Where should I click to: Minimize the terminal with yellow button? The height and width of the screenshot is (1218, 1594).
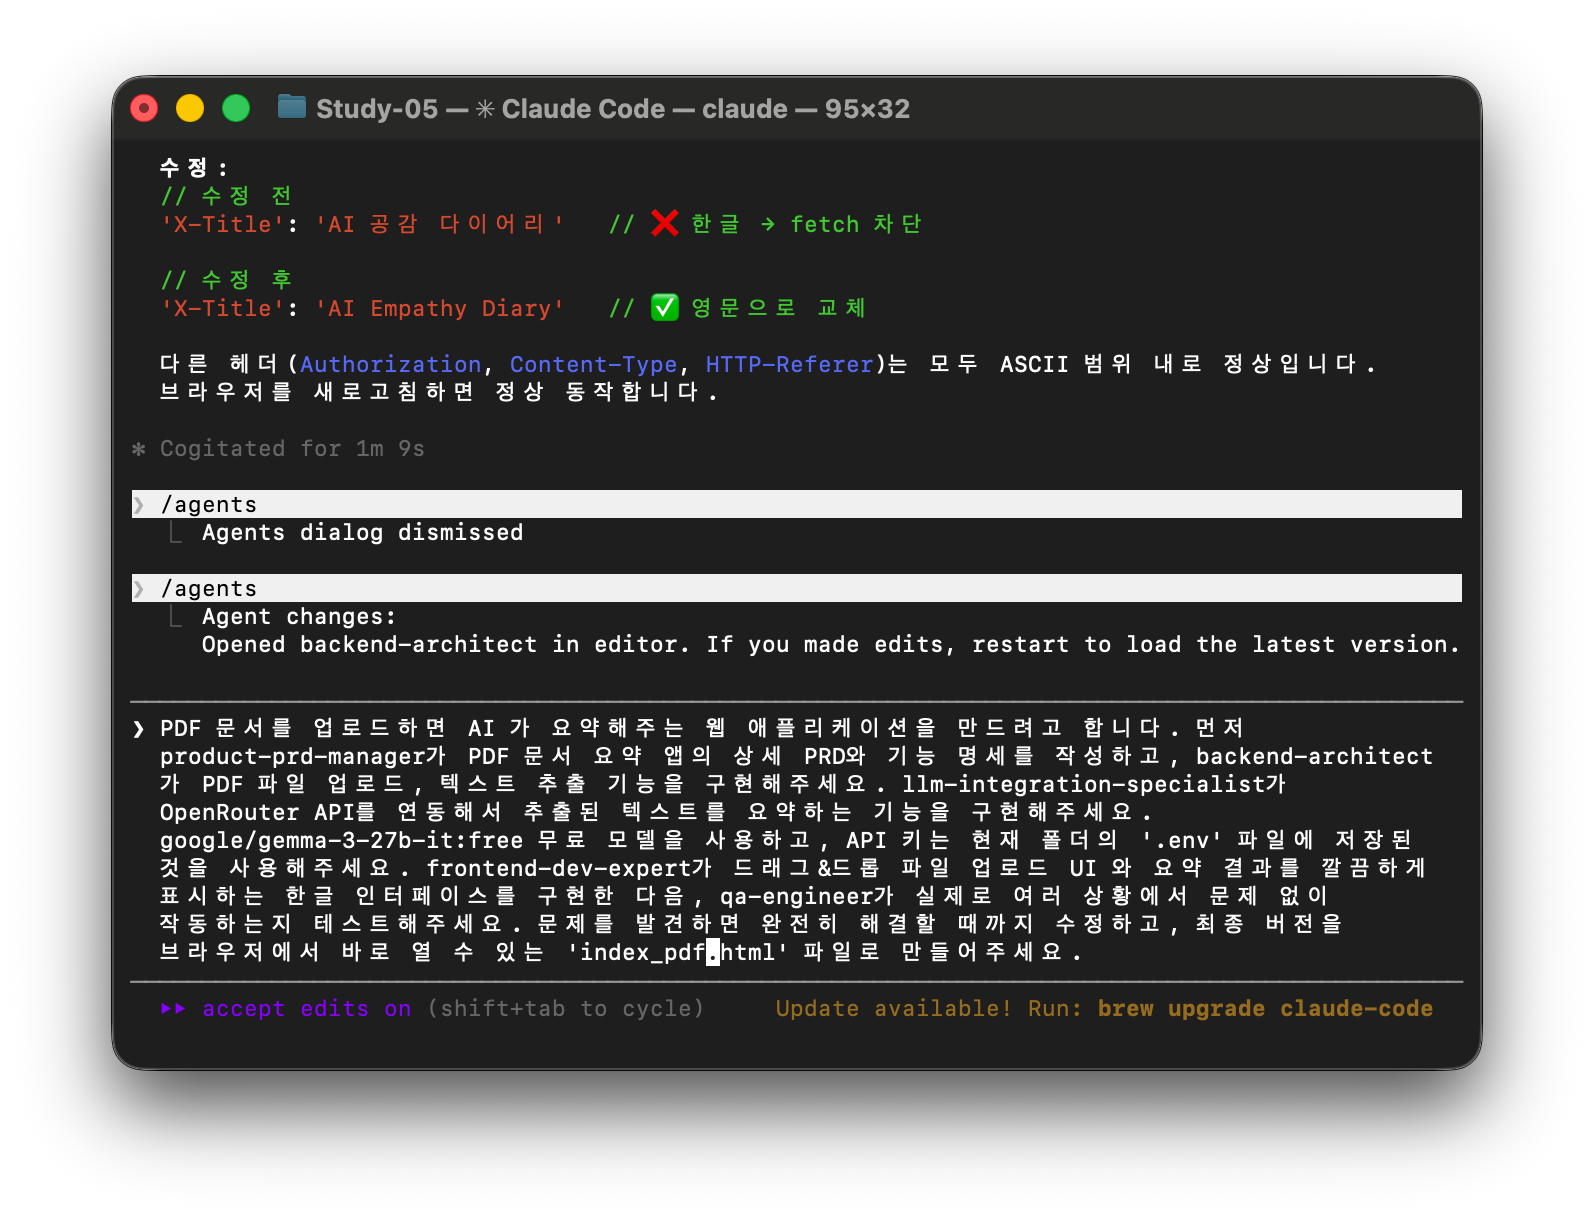point(190,108)
